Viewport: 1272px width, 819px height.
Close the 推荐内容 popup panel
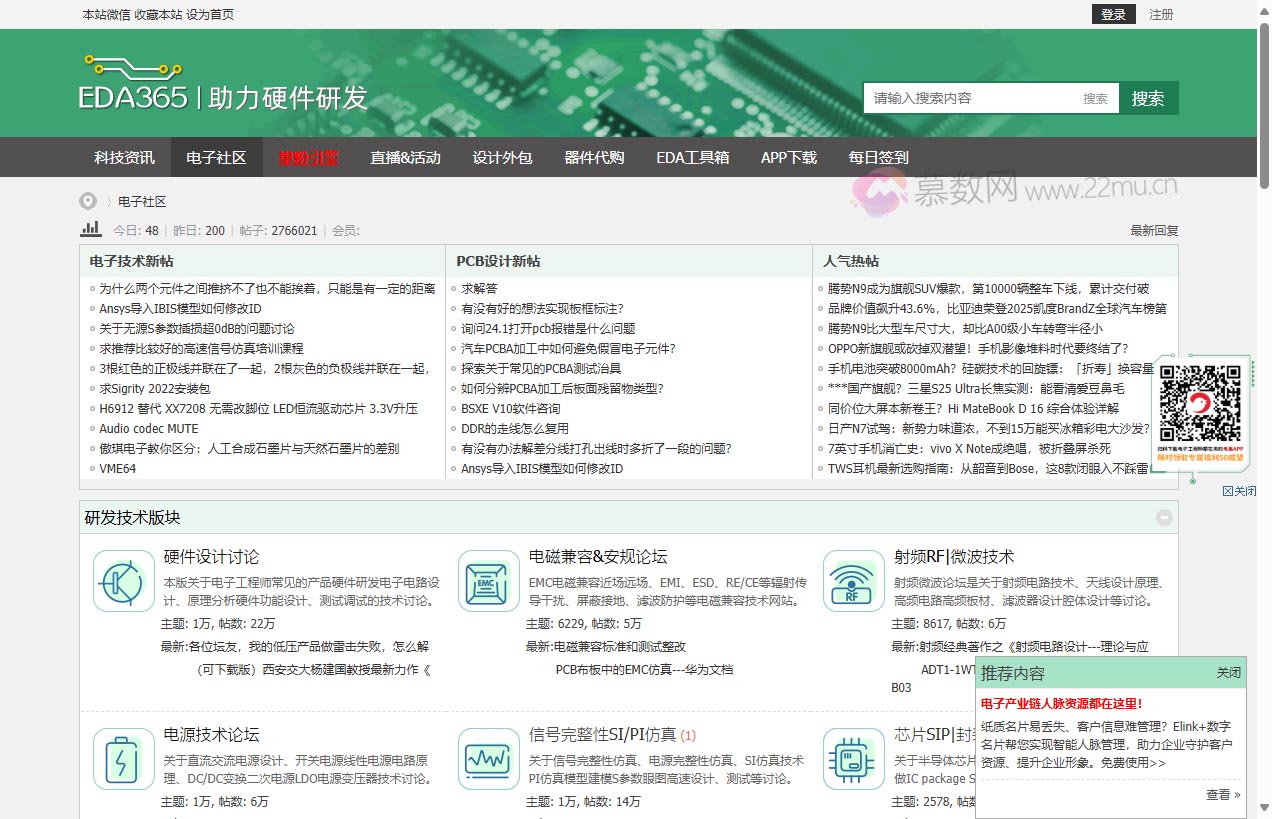click(x=1228, y=673)
